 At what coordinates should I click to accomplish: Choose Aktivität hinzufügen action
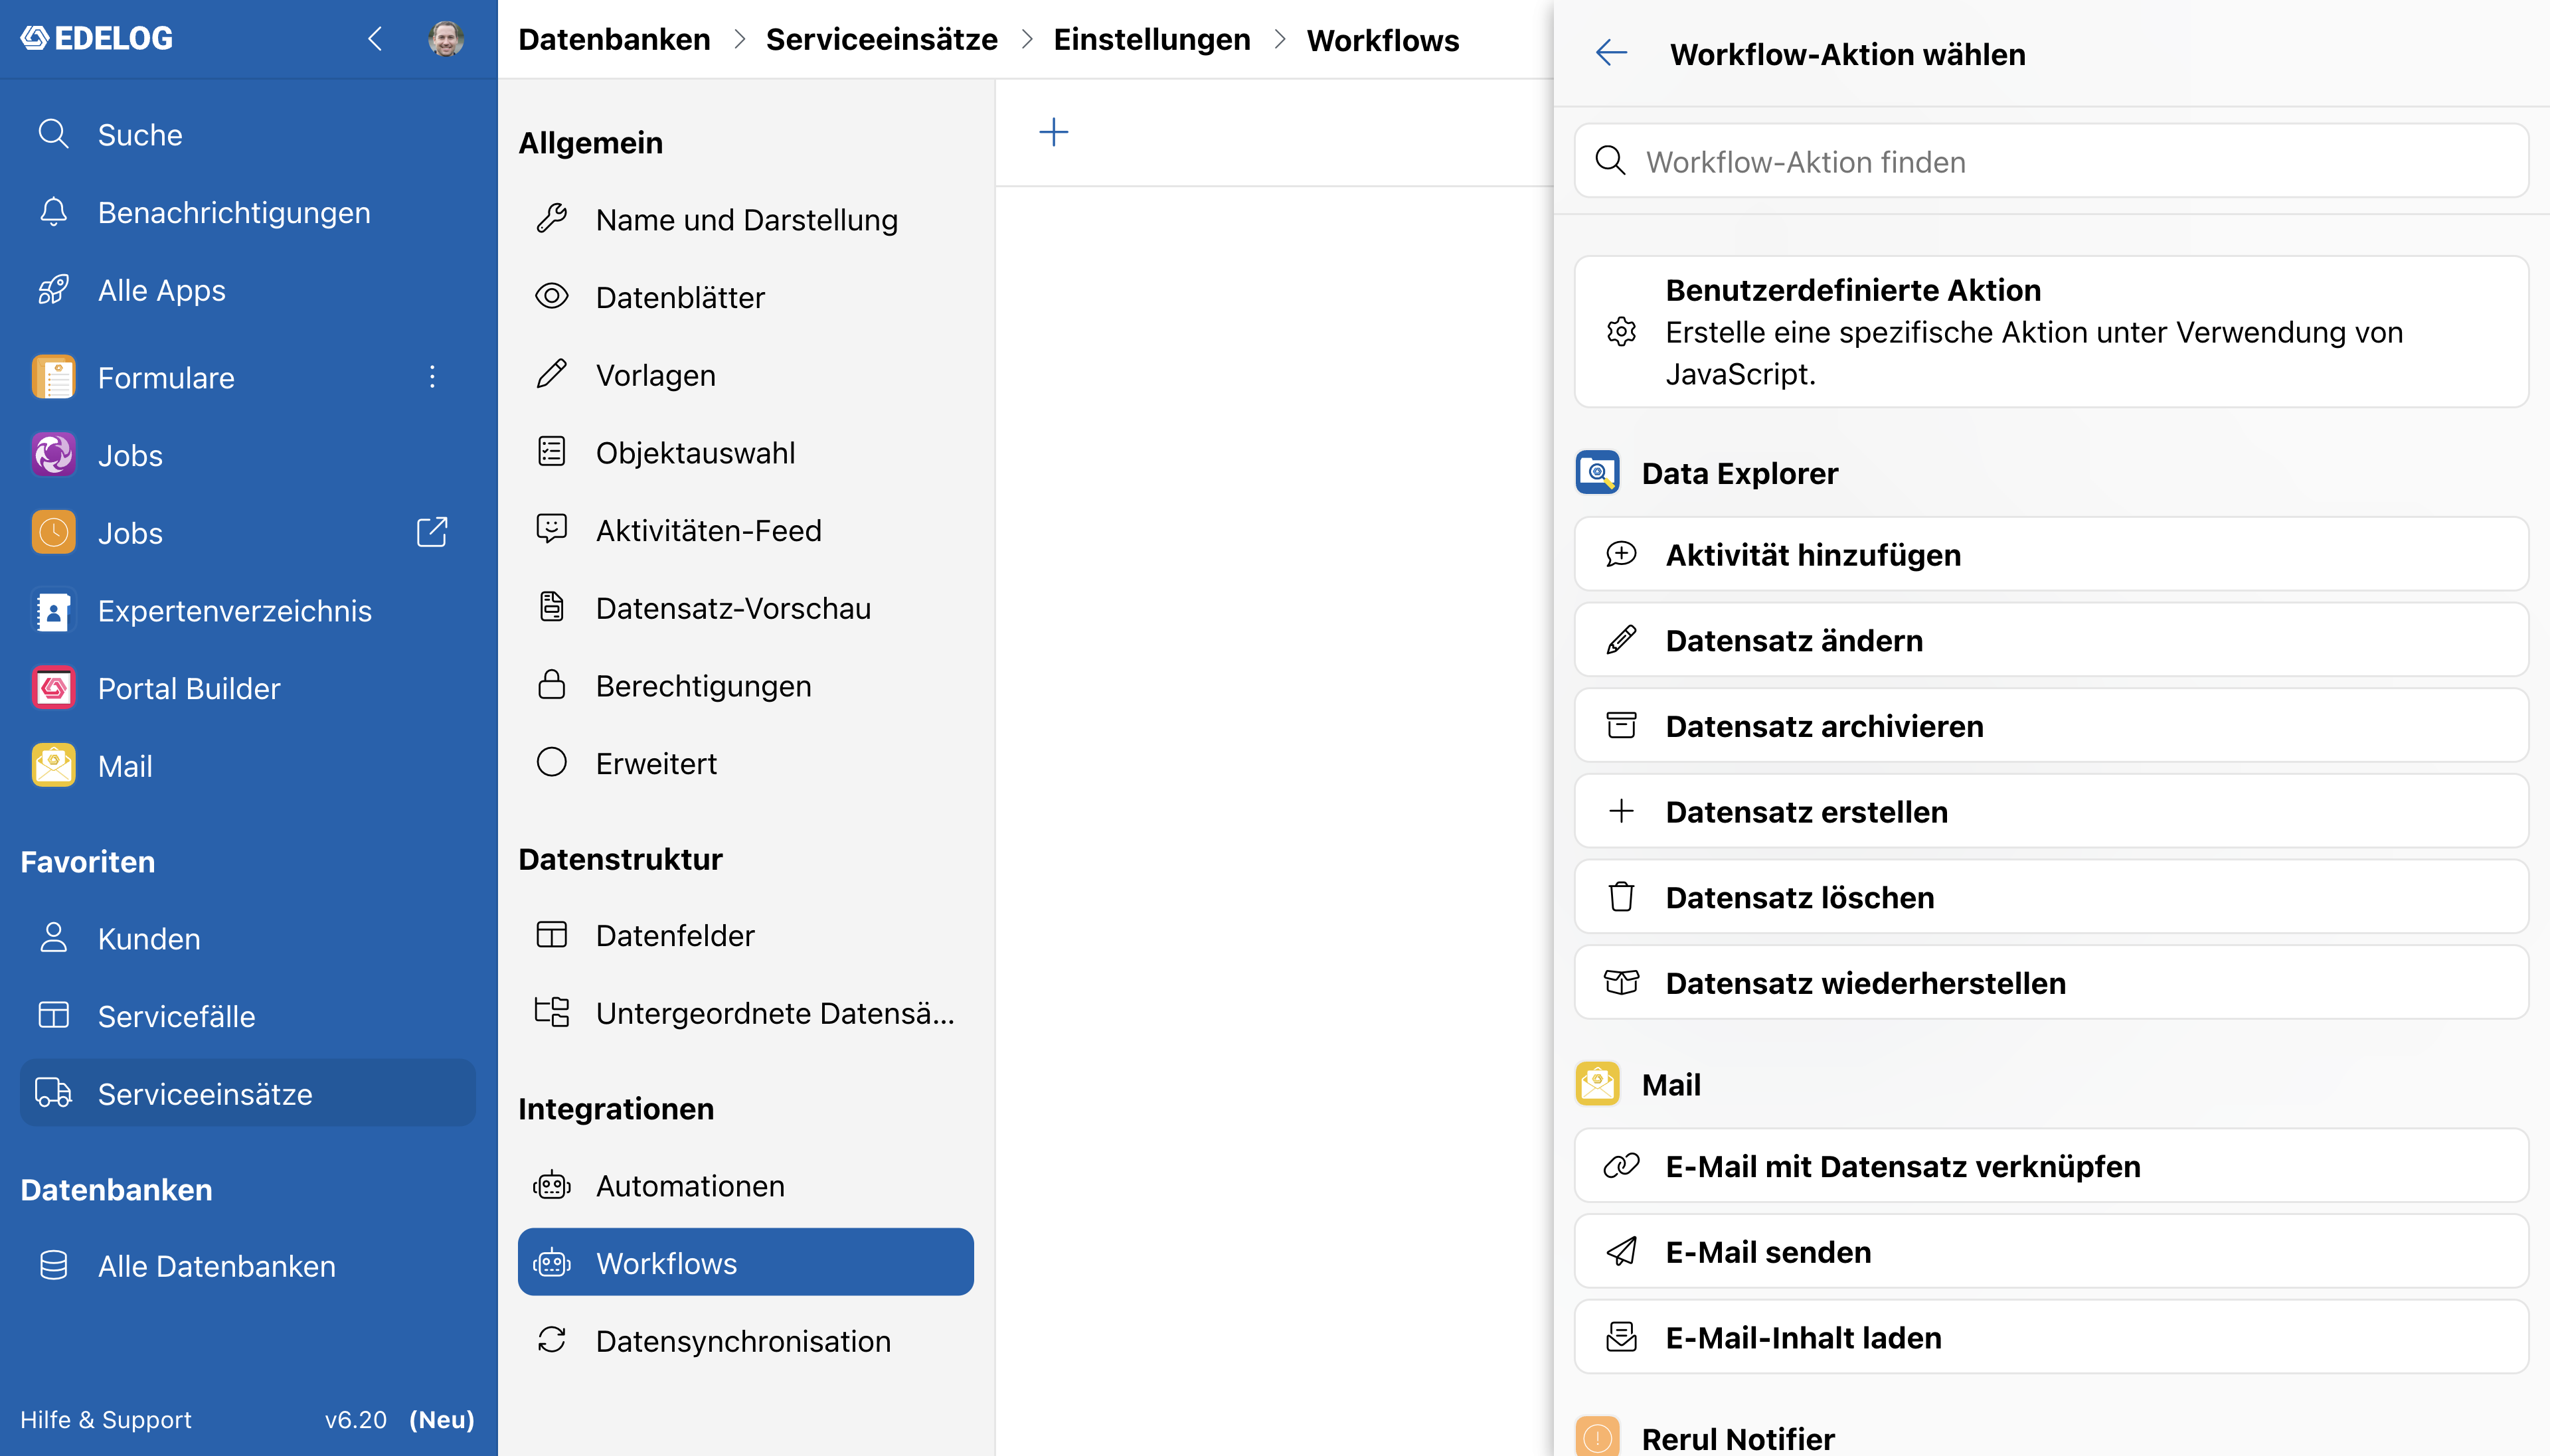pos(2051,554)
